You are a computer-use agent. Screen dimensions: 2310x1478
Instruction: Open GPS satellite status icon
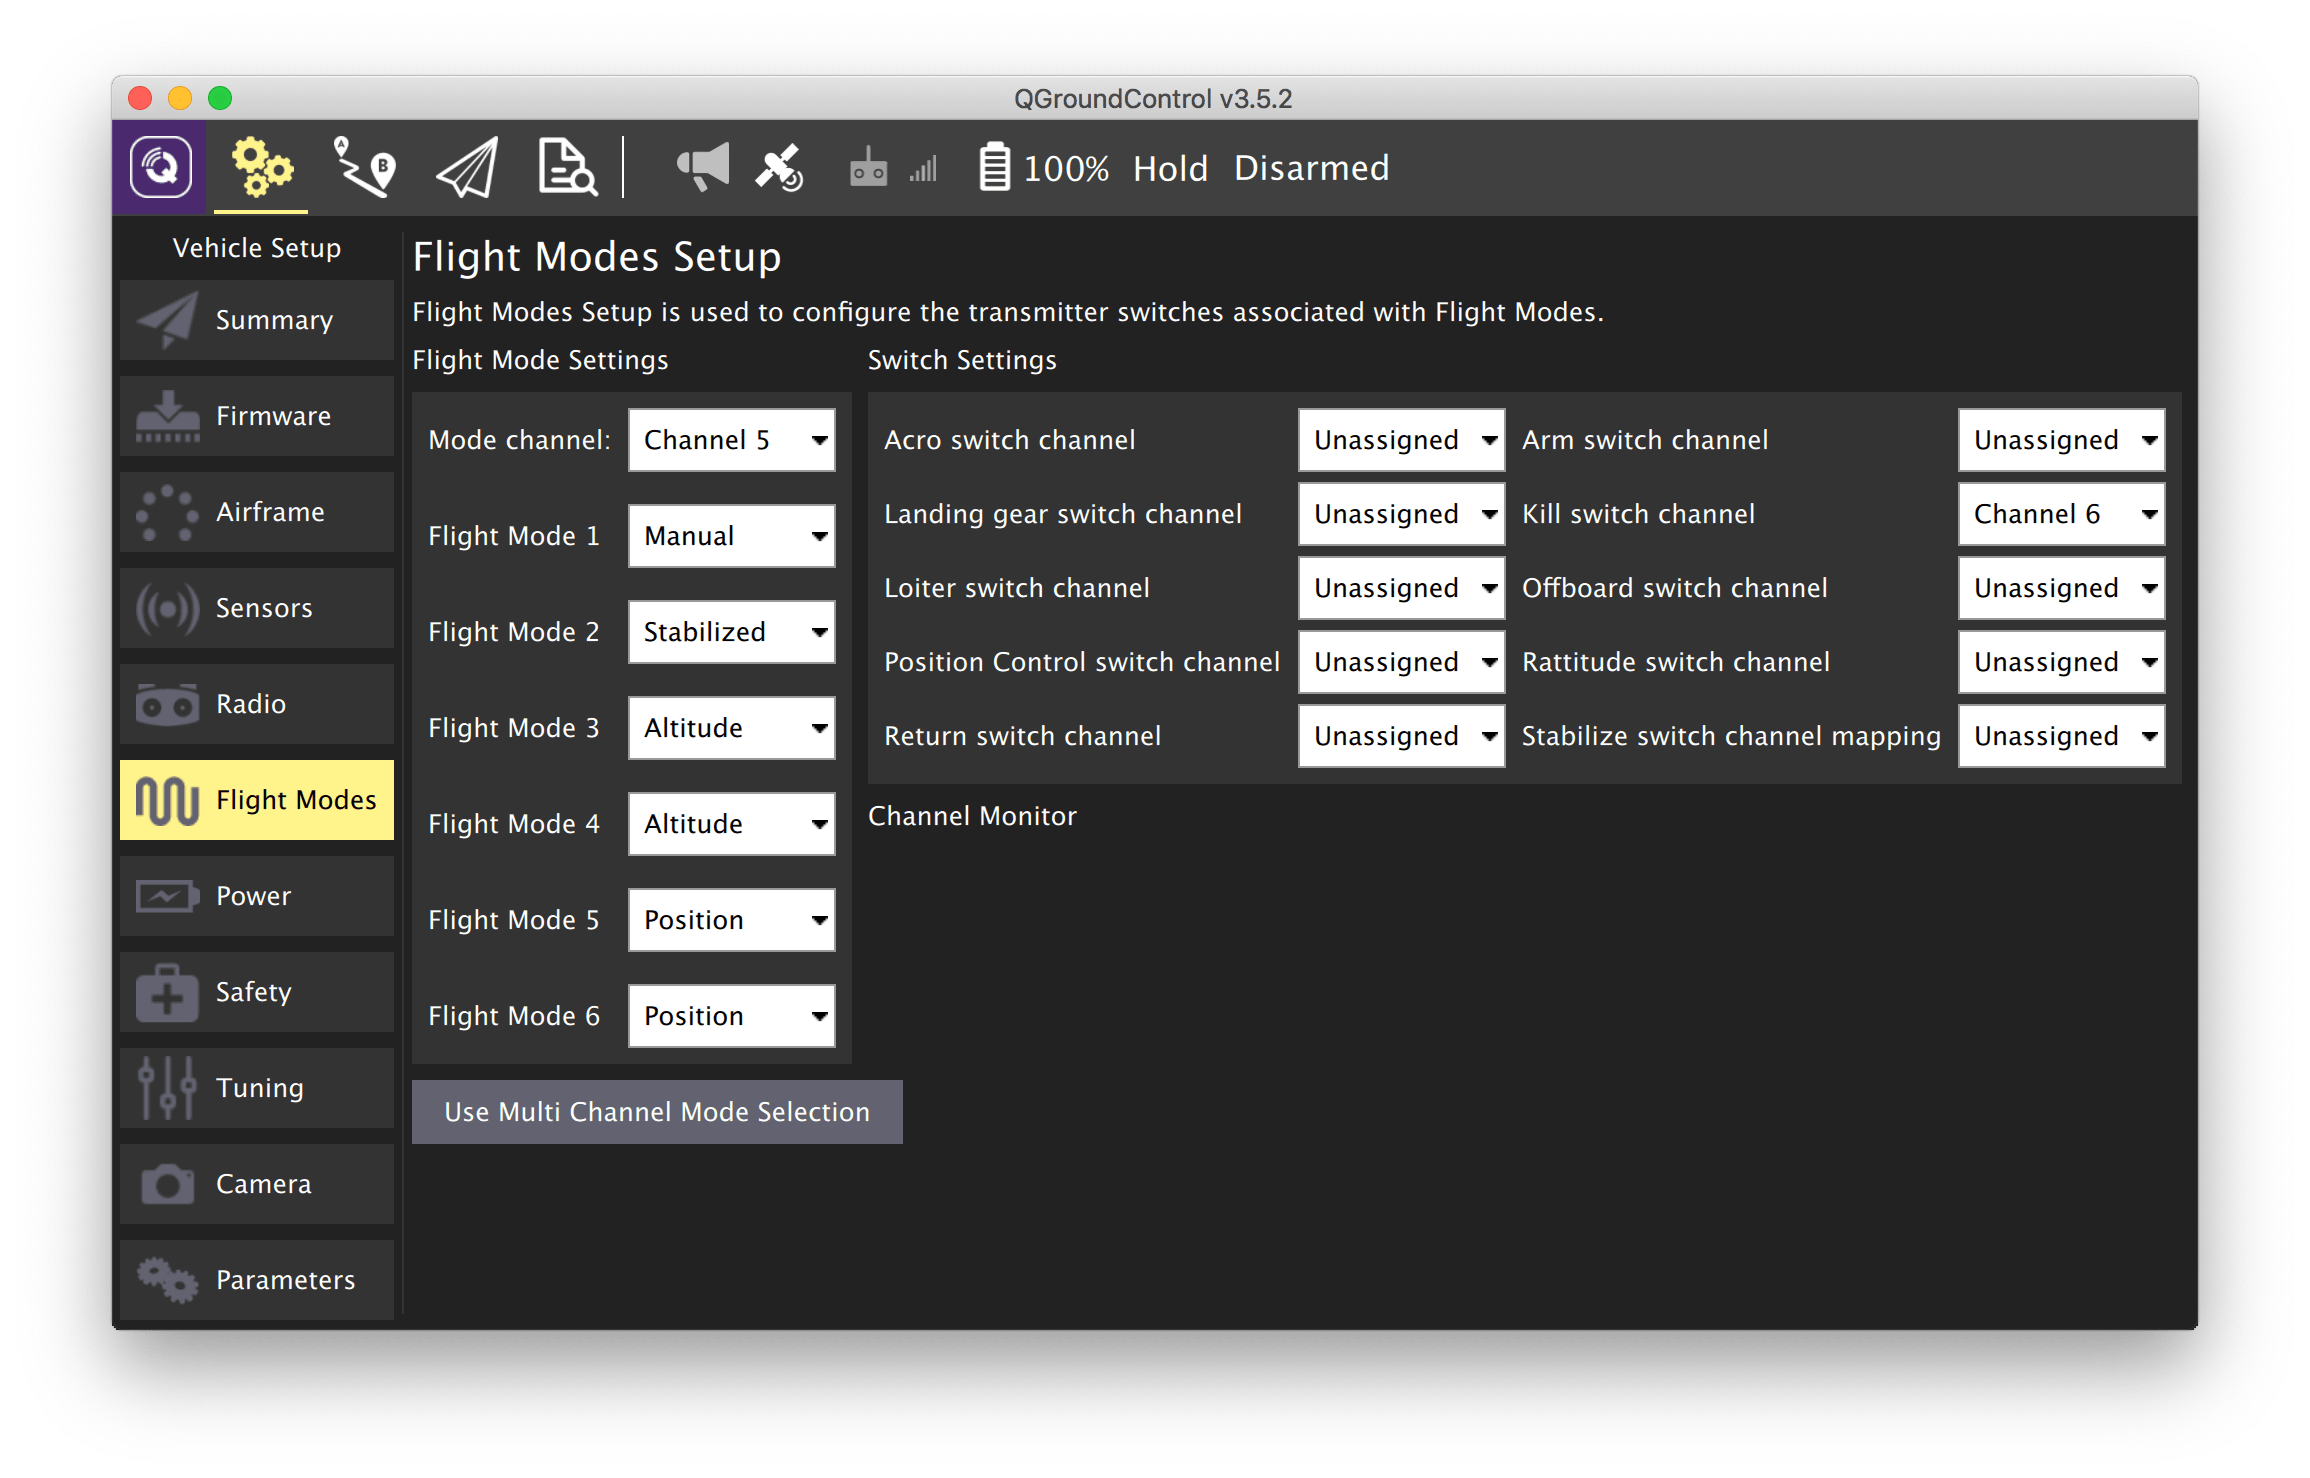click(x=780, y=167)
